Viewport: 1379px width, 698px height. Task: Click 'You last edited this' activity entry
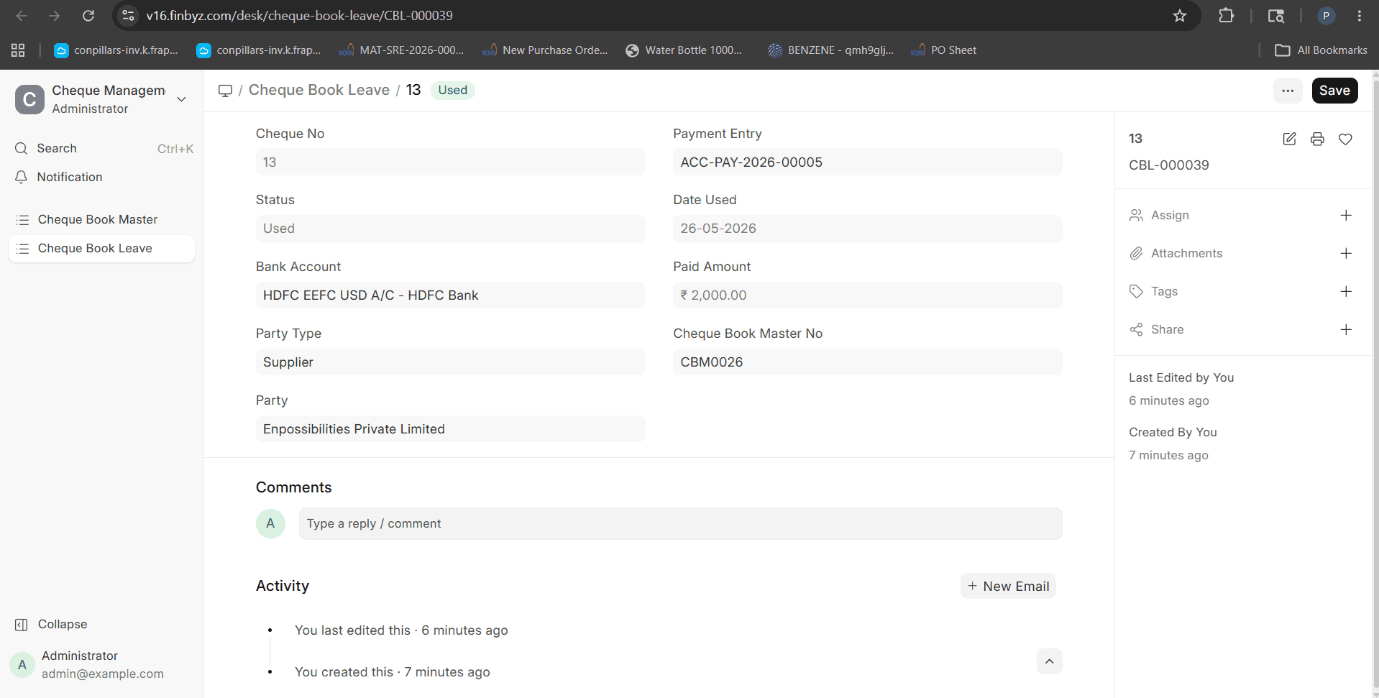pos(401,630)
